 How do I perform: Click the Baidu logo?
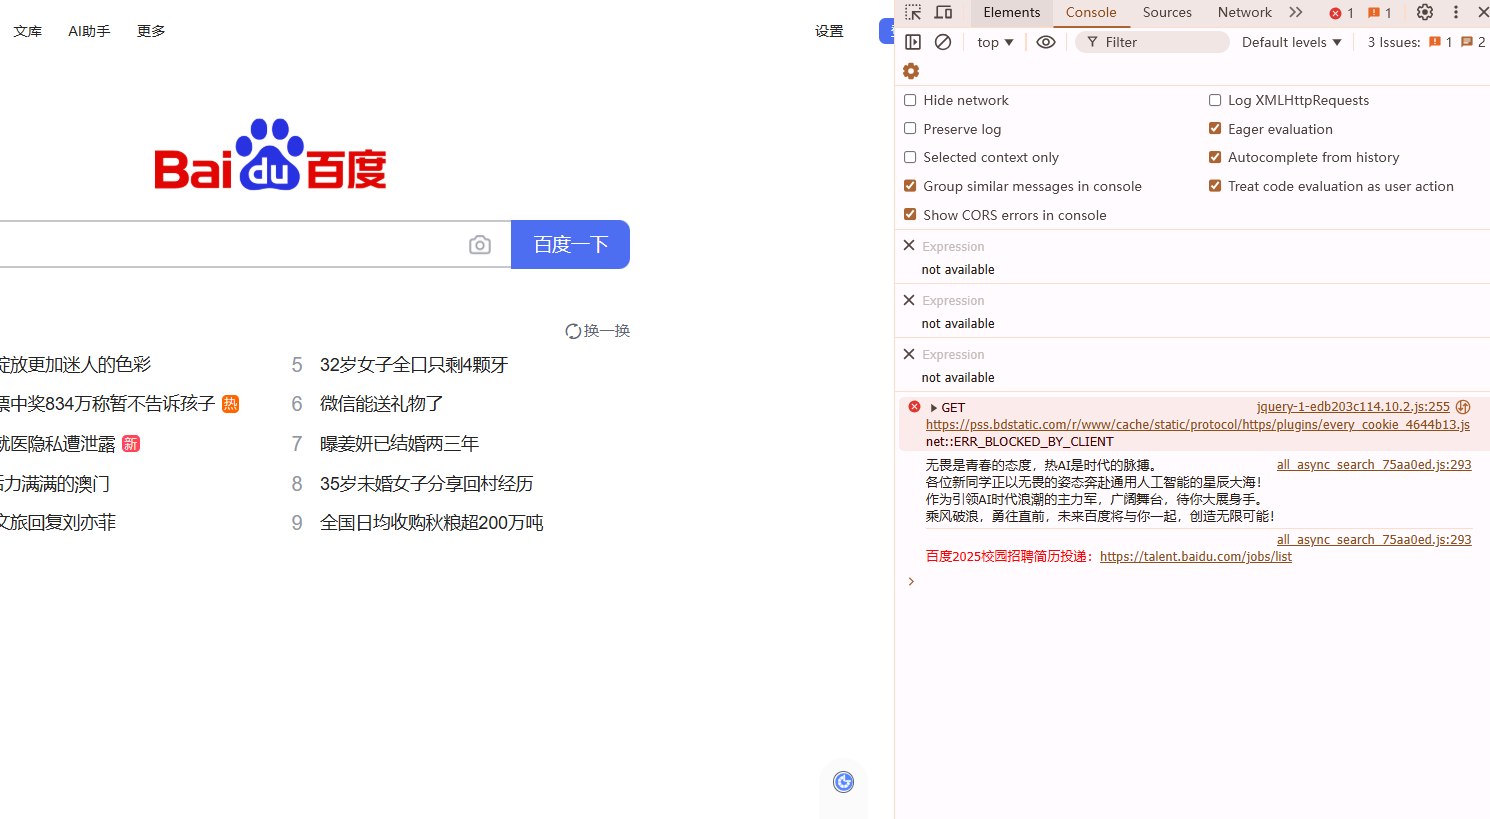(x=270, y=155)
